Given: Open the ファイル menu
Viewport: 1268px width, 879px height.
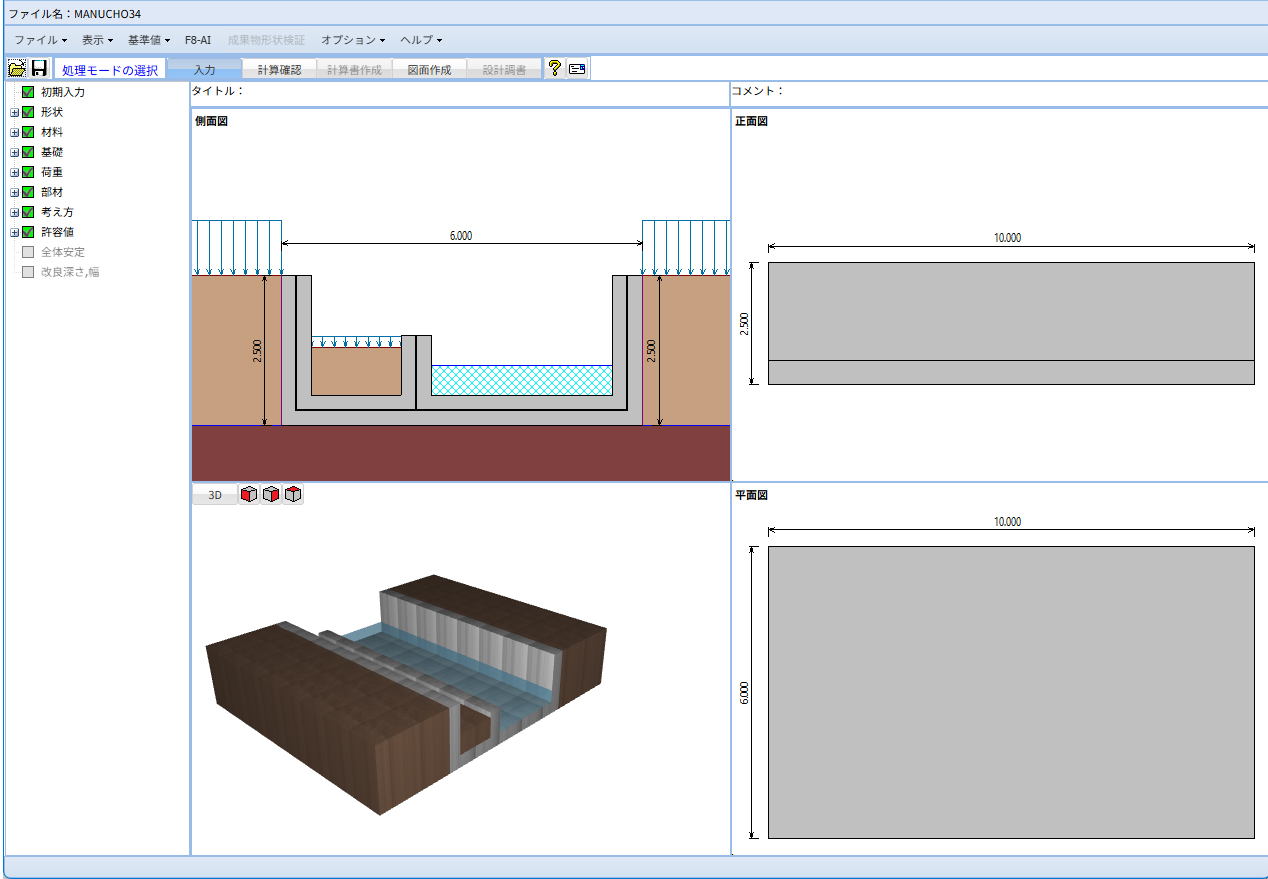Looking at the screenshot, I should pyautogui.click(x=40, y=40).
